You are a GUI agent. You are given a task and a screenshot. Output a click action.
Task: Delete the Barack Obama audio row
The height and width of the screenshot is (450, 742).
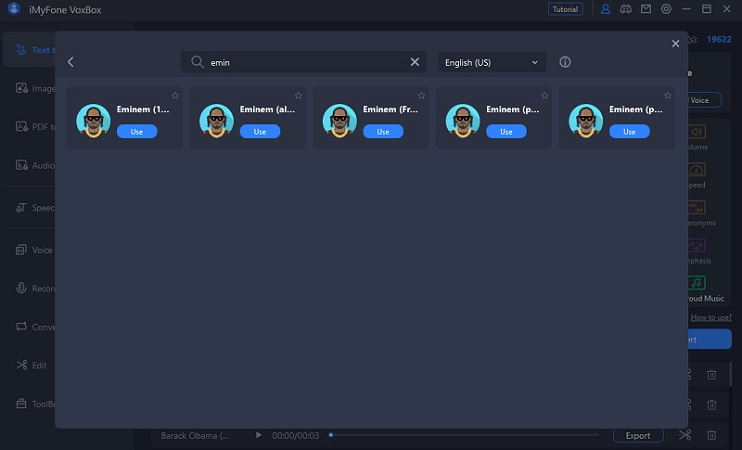coord(711,435)
